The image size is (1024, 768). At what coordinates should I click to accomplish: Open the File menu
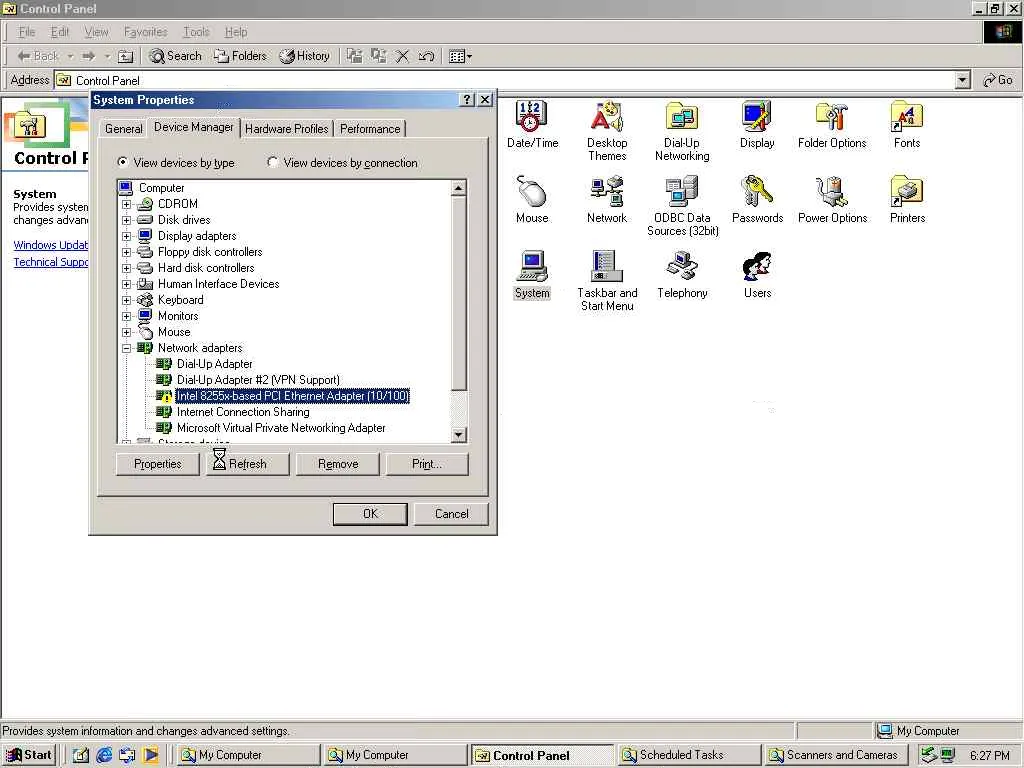click(x=27, y=32)
